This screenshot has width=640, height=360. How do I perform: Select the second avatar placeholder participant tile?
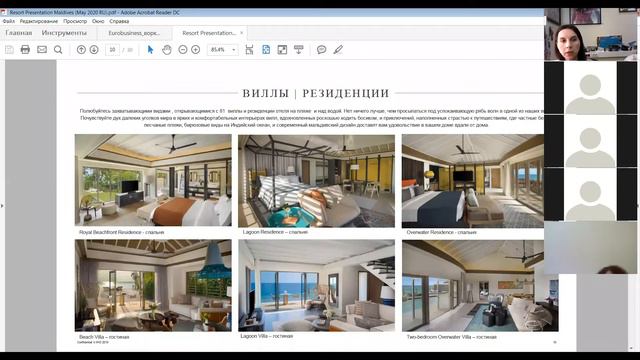coord(590,141)
